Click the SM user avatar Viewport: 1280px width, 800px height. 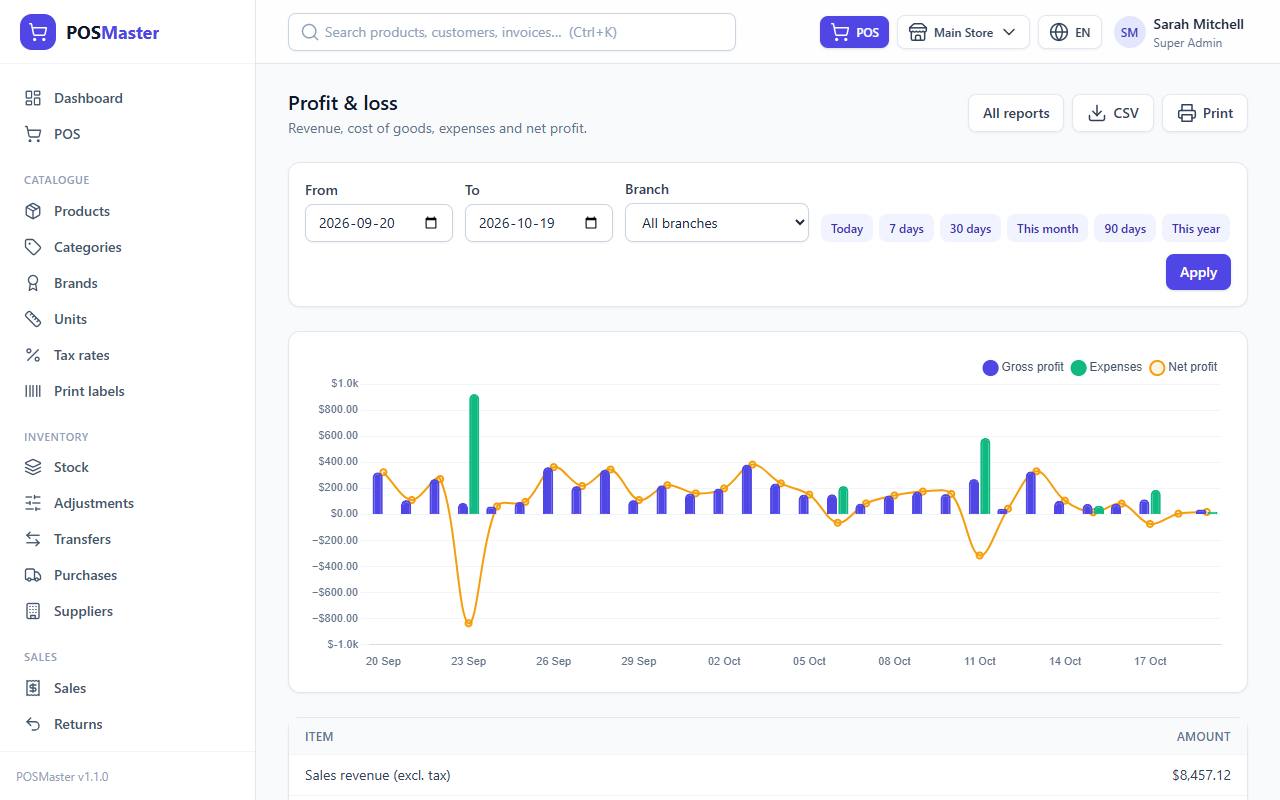pos(1129,32)
